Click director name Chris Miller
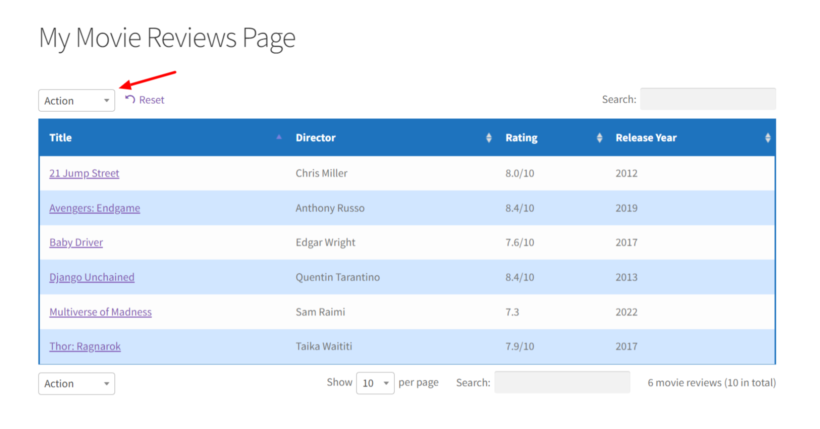The height and width of the screenshot is (429, 820). 321,173
